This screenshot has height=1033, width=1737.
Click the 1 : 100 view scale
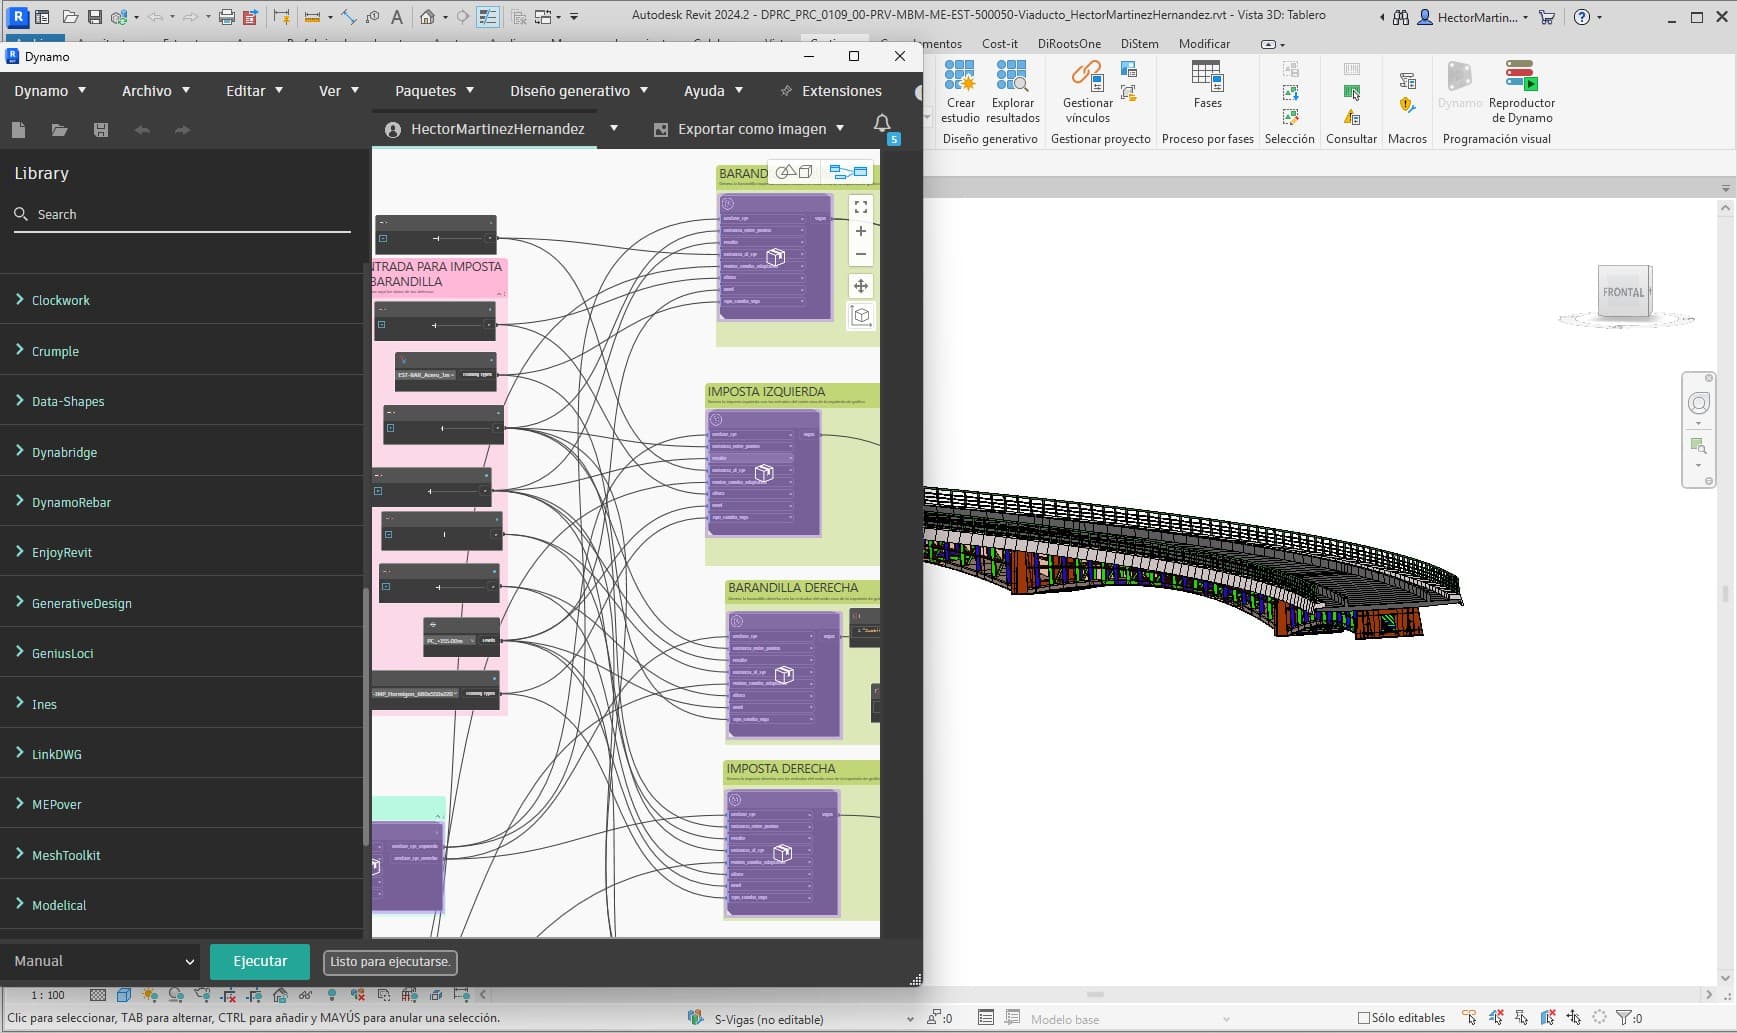[47, 995]
